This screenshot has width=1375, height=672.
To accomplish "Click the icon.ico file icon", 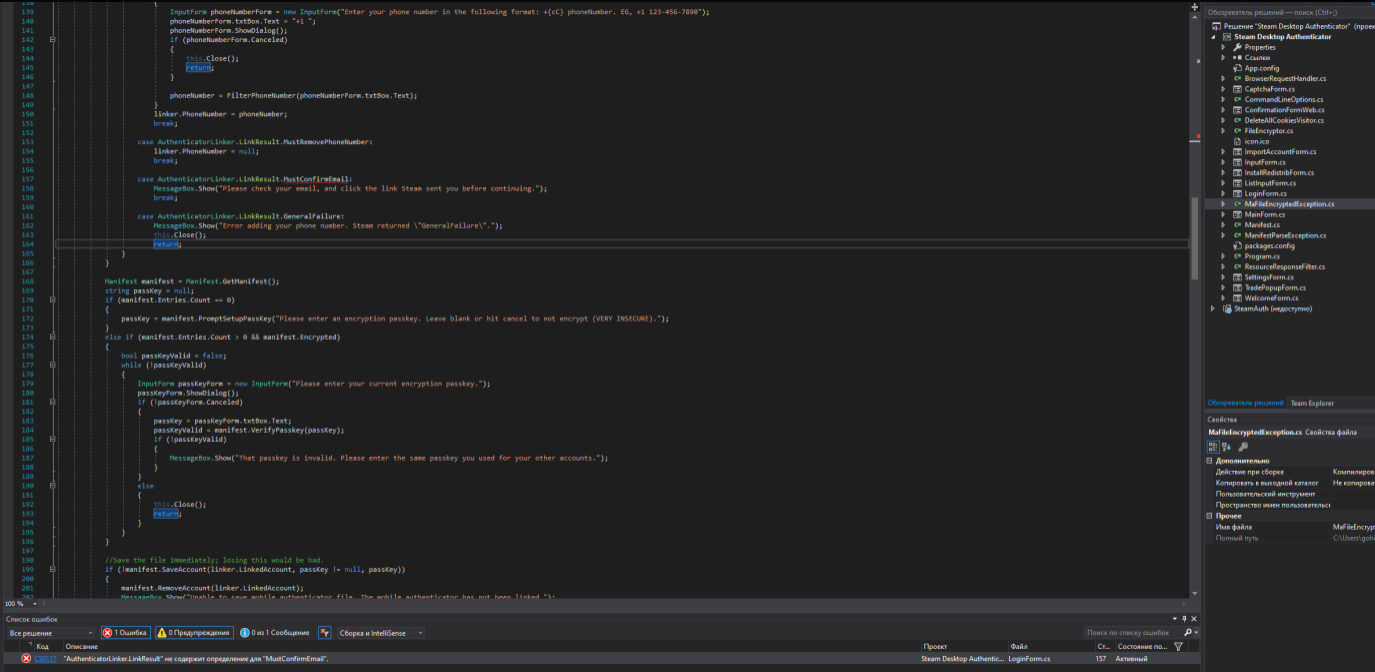I will tap(1237, 142).
